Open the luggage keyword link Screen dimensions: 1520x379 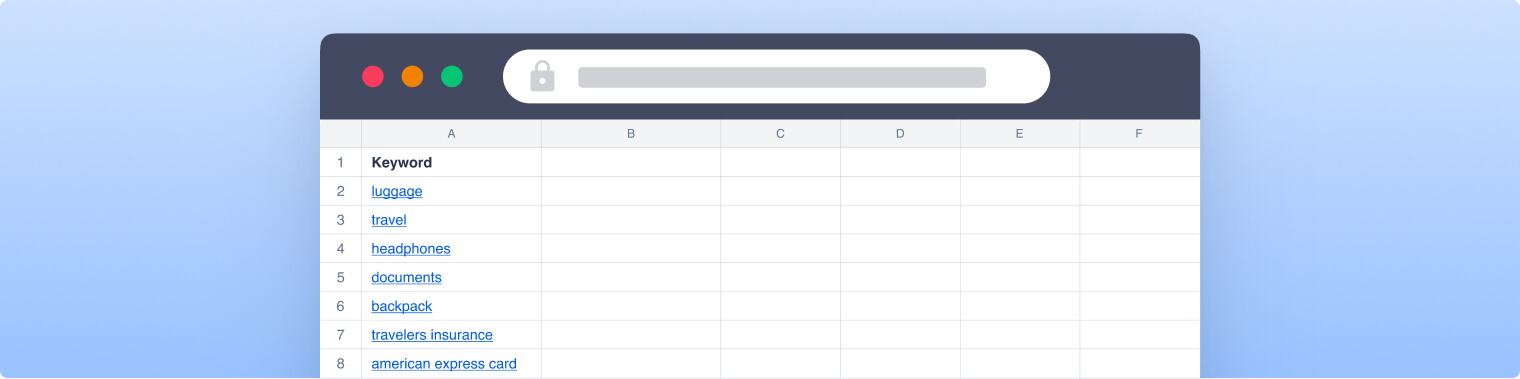397,191
